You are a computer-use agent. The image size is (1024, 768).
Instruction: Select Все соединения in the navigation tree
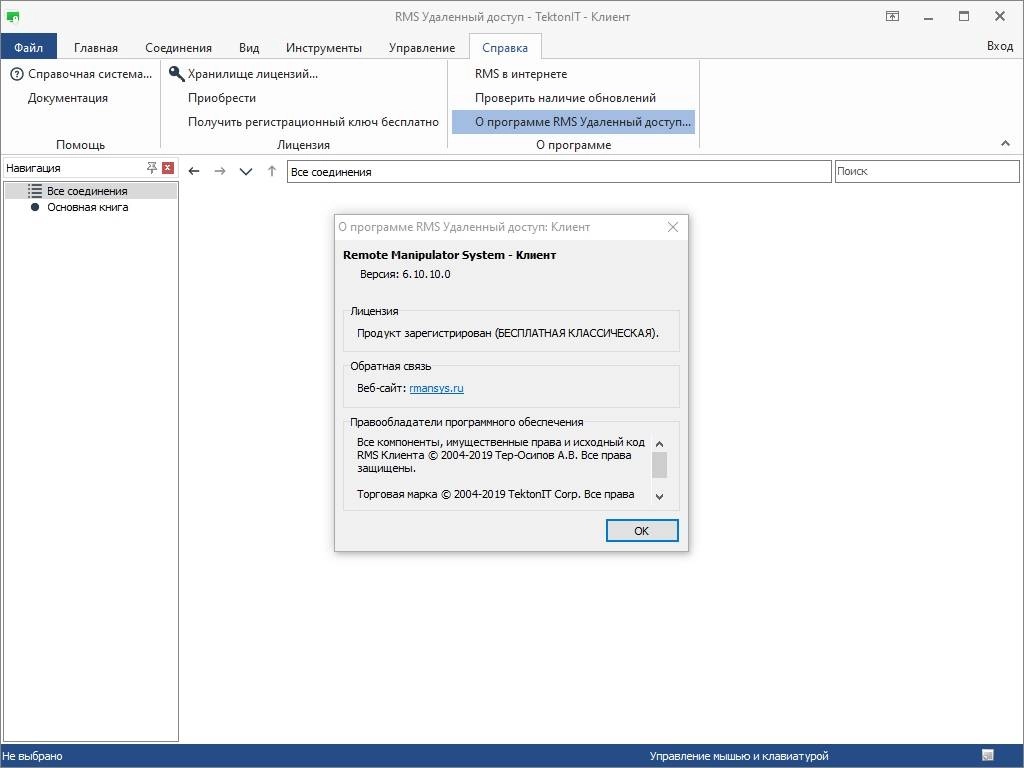pos(91,191)
